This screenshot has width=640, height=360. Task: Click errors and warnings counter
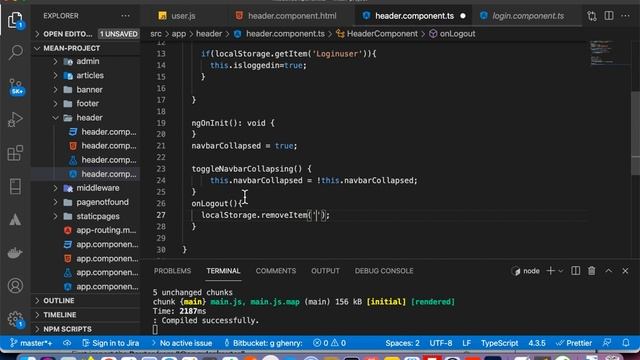[x=329, y=343]
